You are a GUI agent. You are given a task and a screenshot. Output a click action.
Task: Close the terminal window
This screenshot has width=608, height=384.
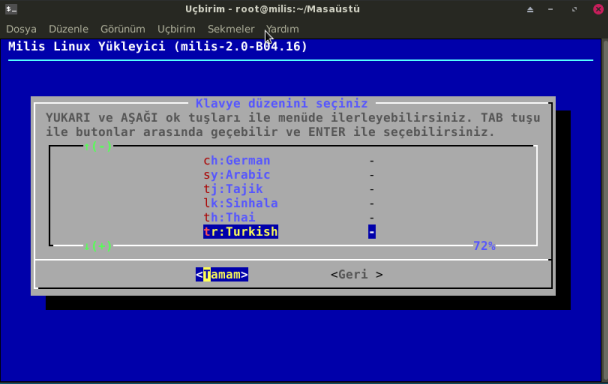tap(598, 9)
